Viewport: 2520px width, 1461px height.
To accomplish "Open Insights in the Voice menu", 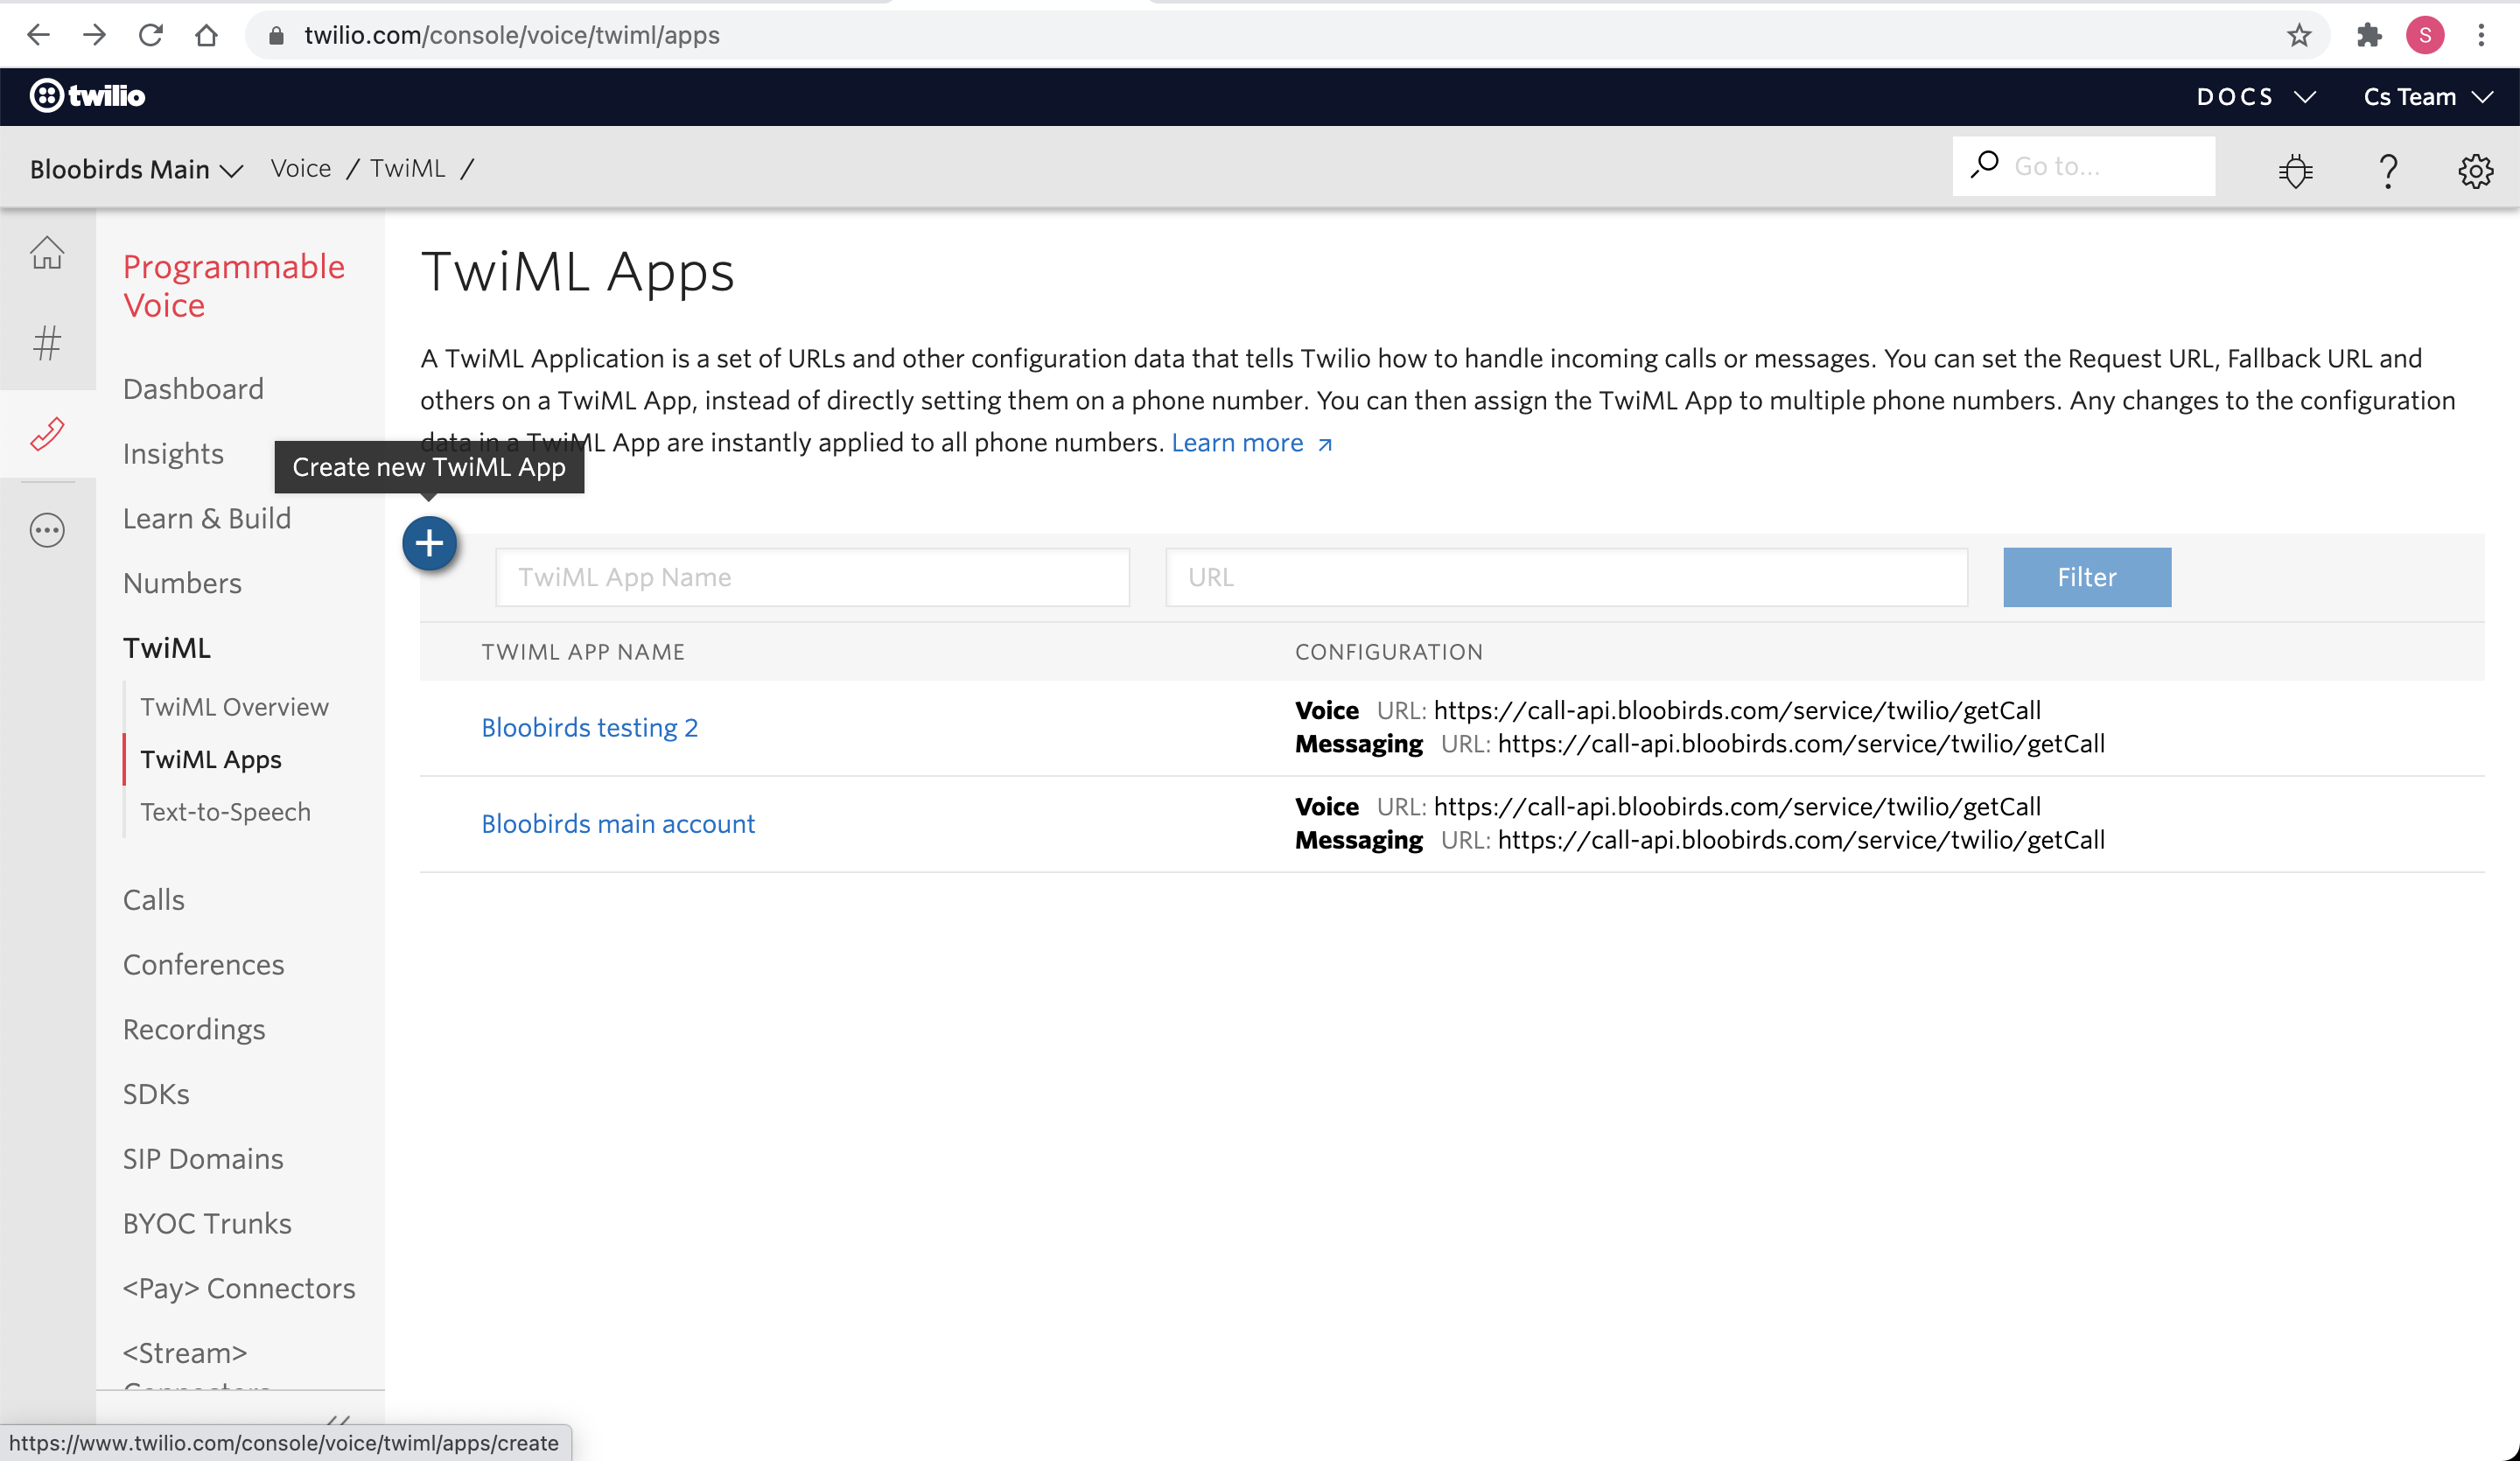I will coord(173,453).
